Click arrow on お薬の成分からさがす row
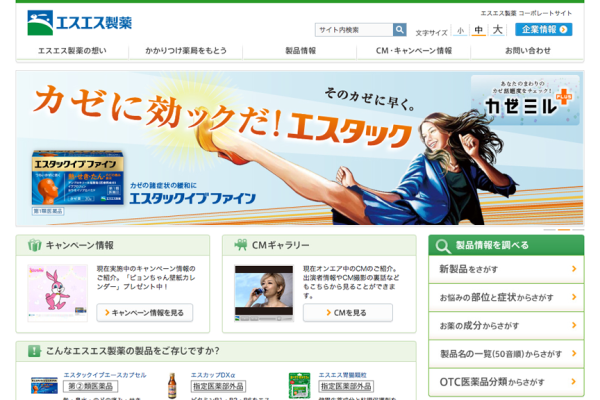The image size is (600, 400). click(574, 325)
